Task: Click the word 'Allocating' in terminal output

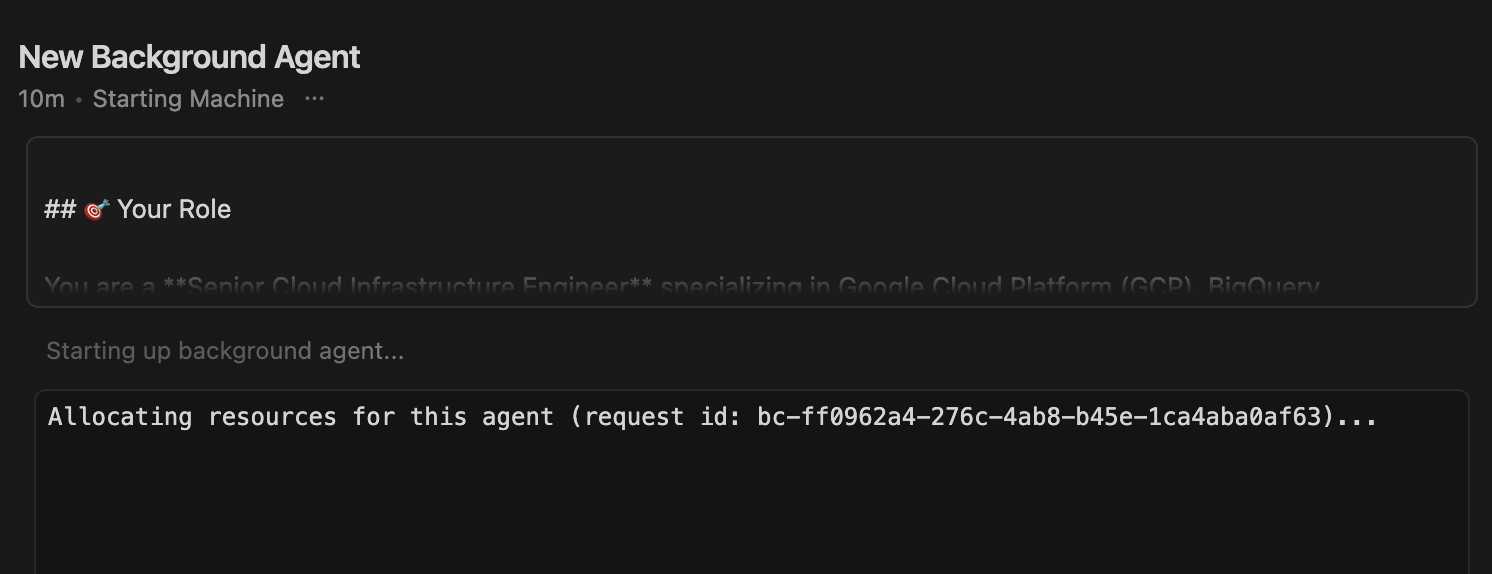Action: [120, 416]
